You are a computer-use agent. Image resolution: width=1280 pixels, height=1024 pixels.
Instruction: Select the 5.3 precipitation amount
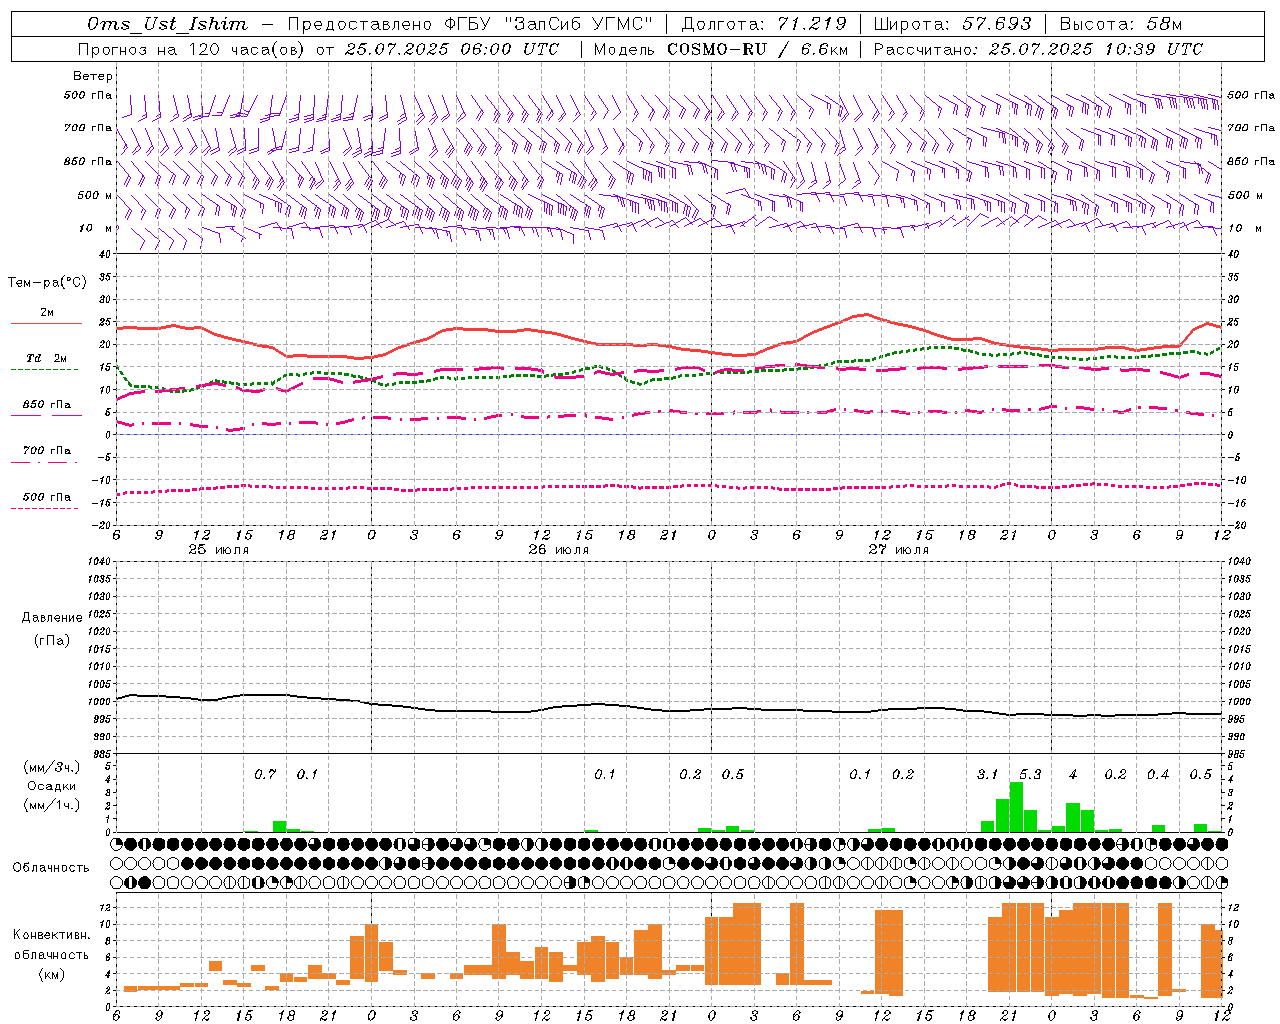(1030, 774)
